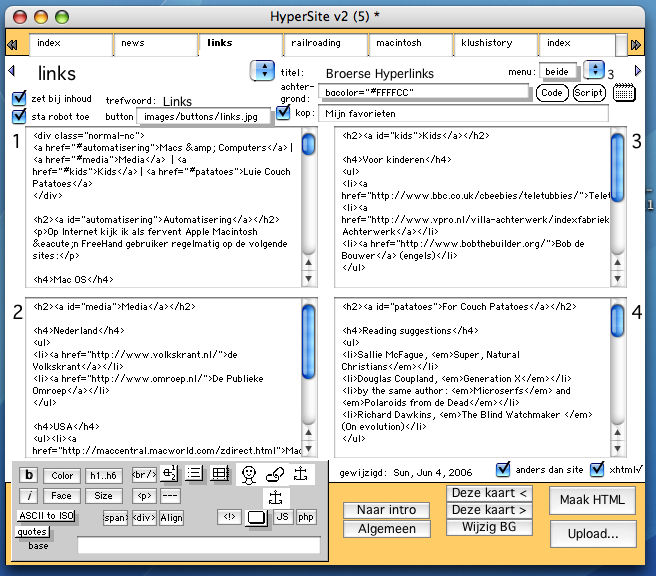This screenshot has width=656, height=576.
Task: Open the menu 'beide' dropdown stepper
Action: point(593,69)
